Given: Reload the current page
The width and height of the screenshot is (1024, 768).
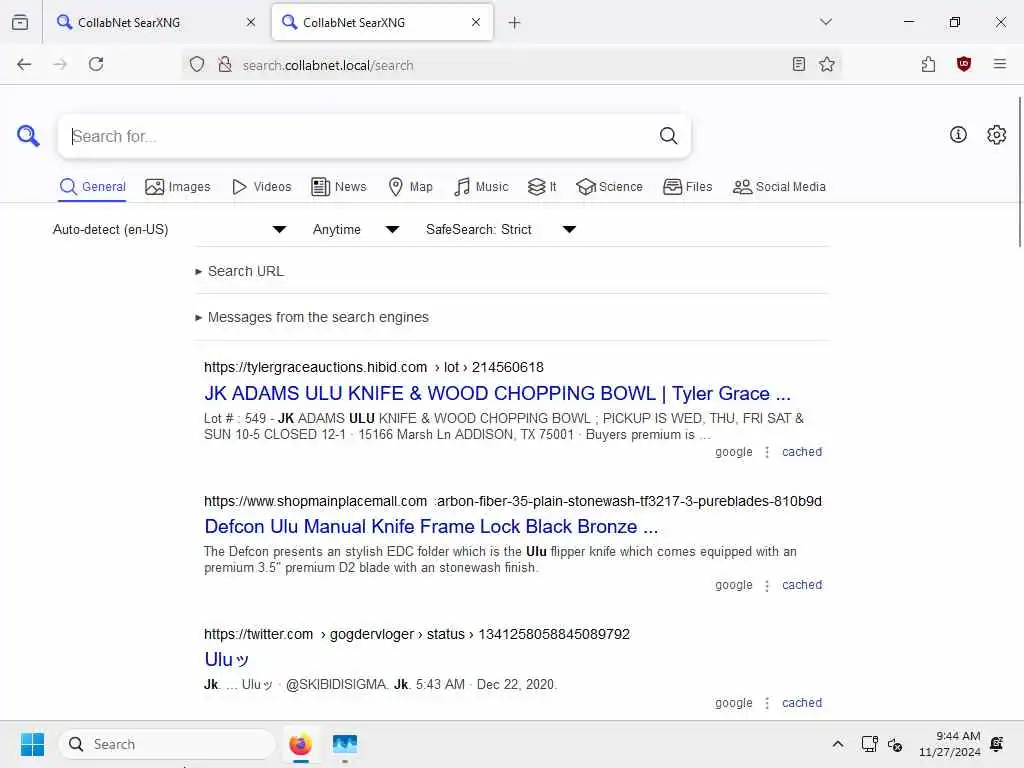Looking at the screenshot, I should tap(96, 64).
